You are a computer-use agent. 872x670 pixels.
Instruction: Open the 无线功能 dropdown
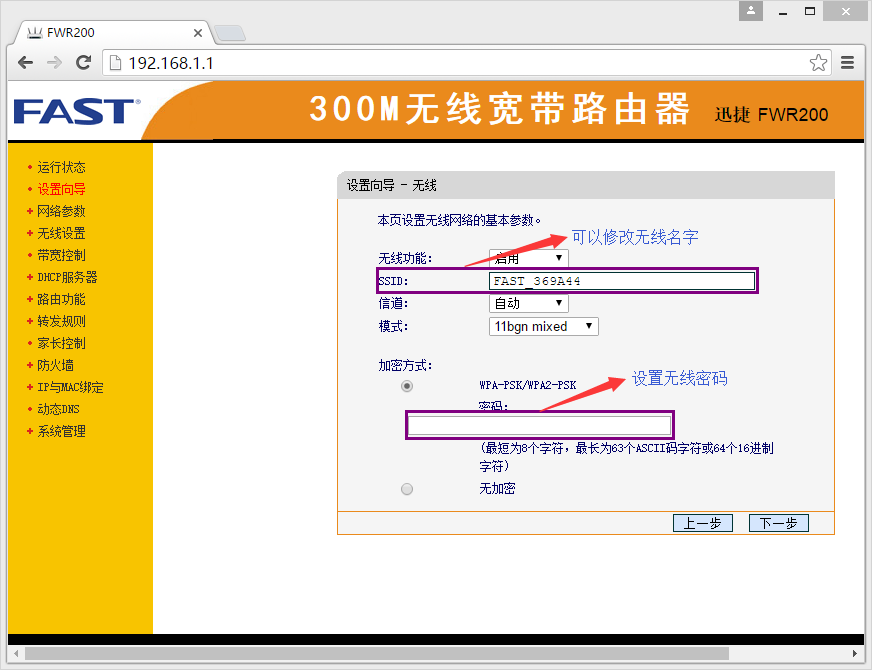(x=528, y=258)
